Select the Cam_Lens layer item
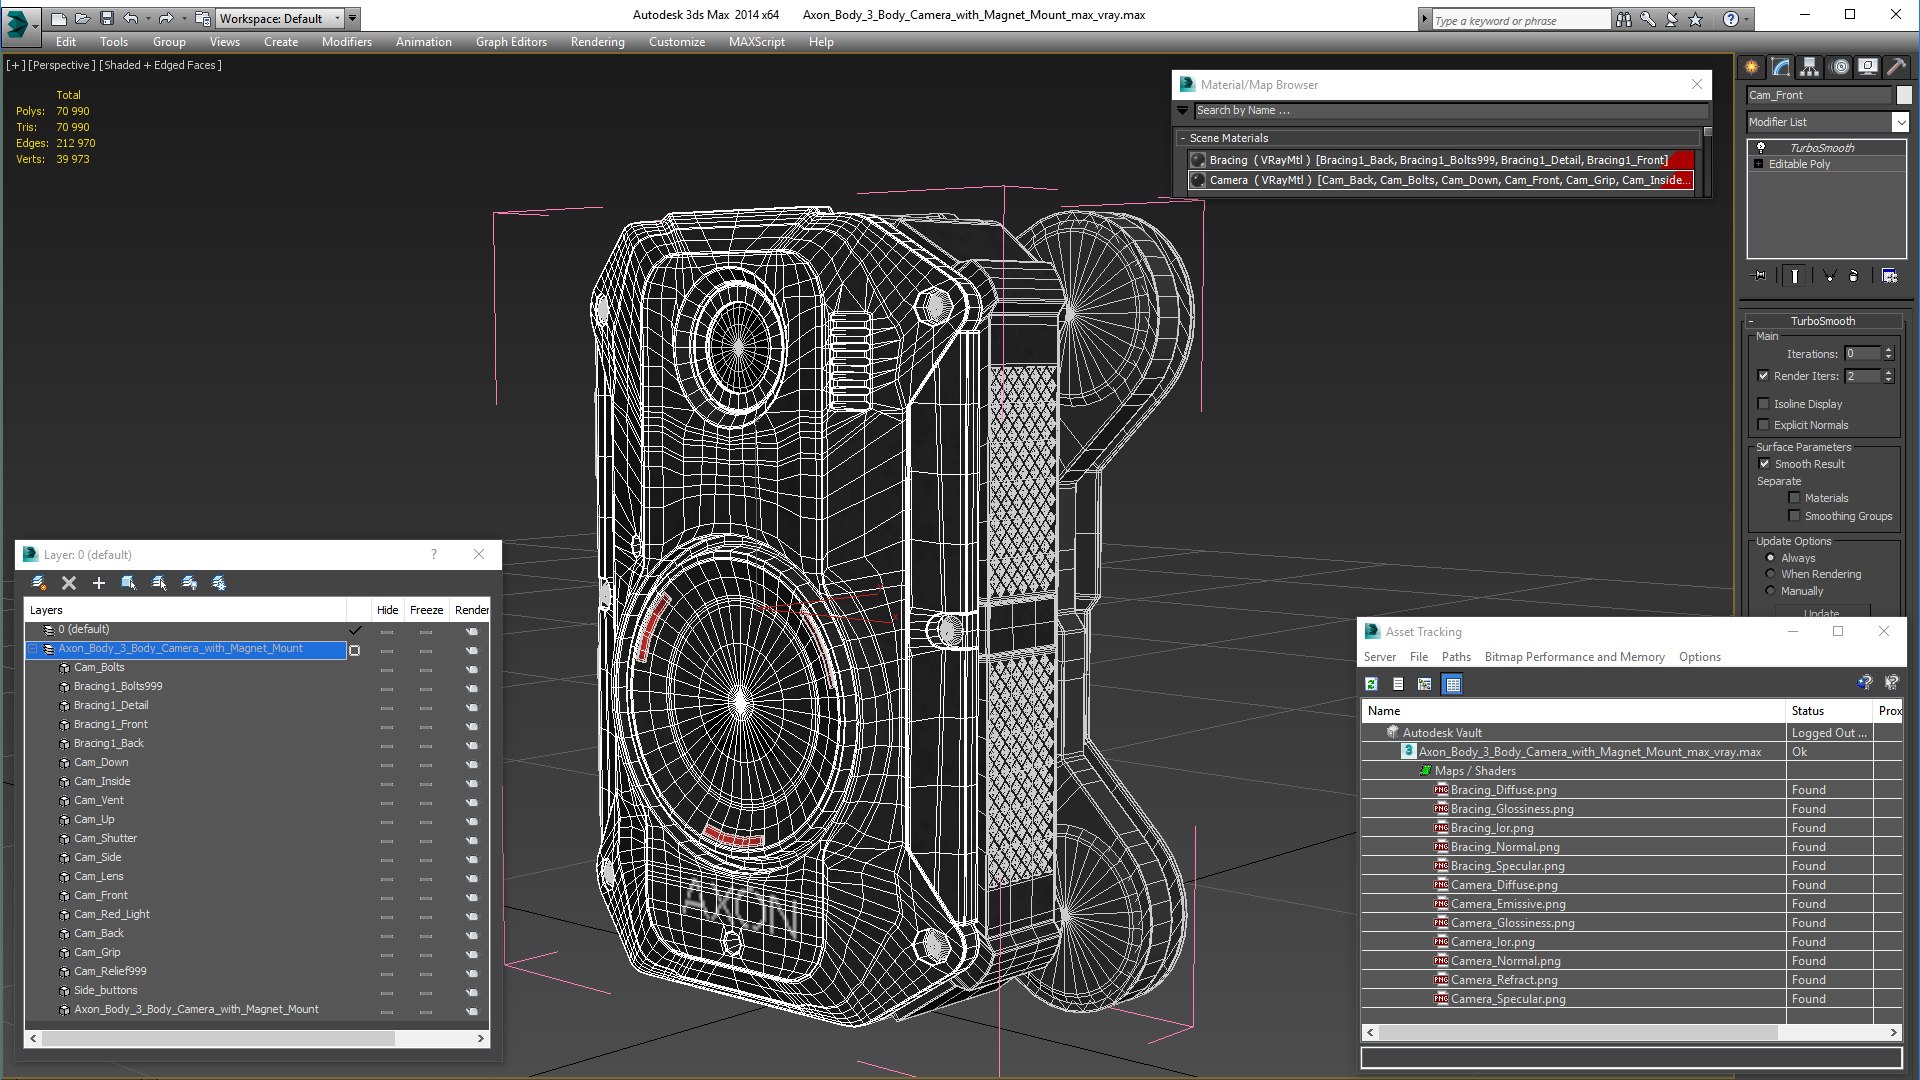 [x=98, y=876]
